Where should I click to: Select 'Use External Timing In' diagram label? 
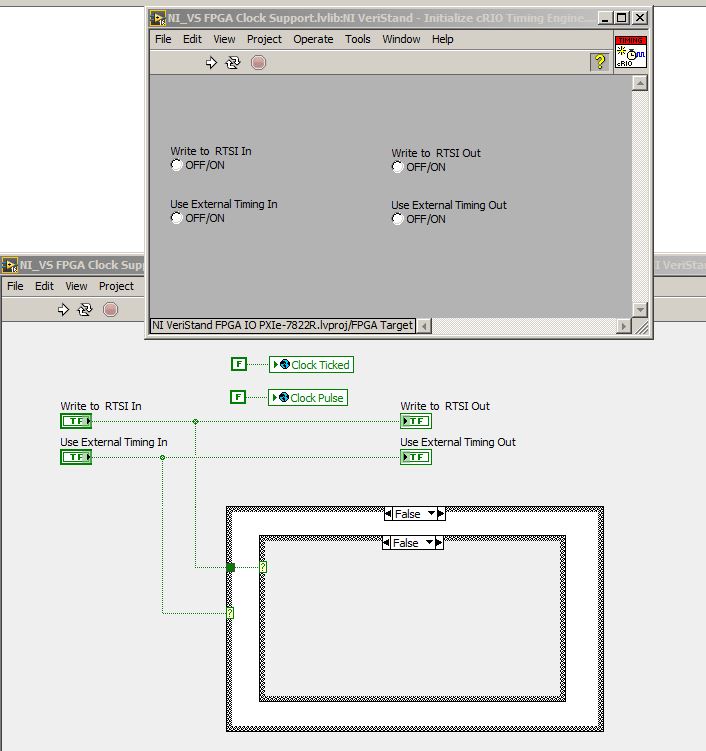pos(114,442)
